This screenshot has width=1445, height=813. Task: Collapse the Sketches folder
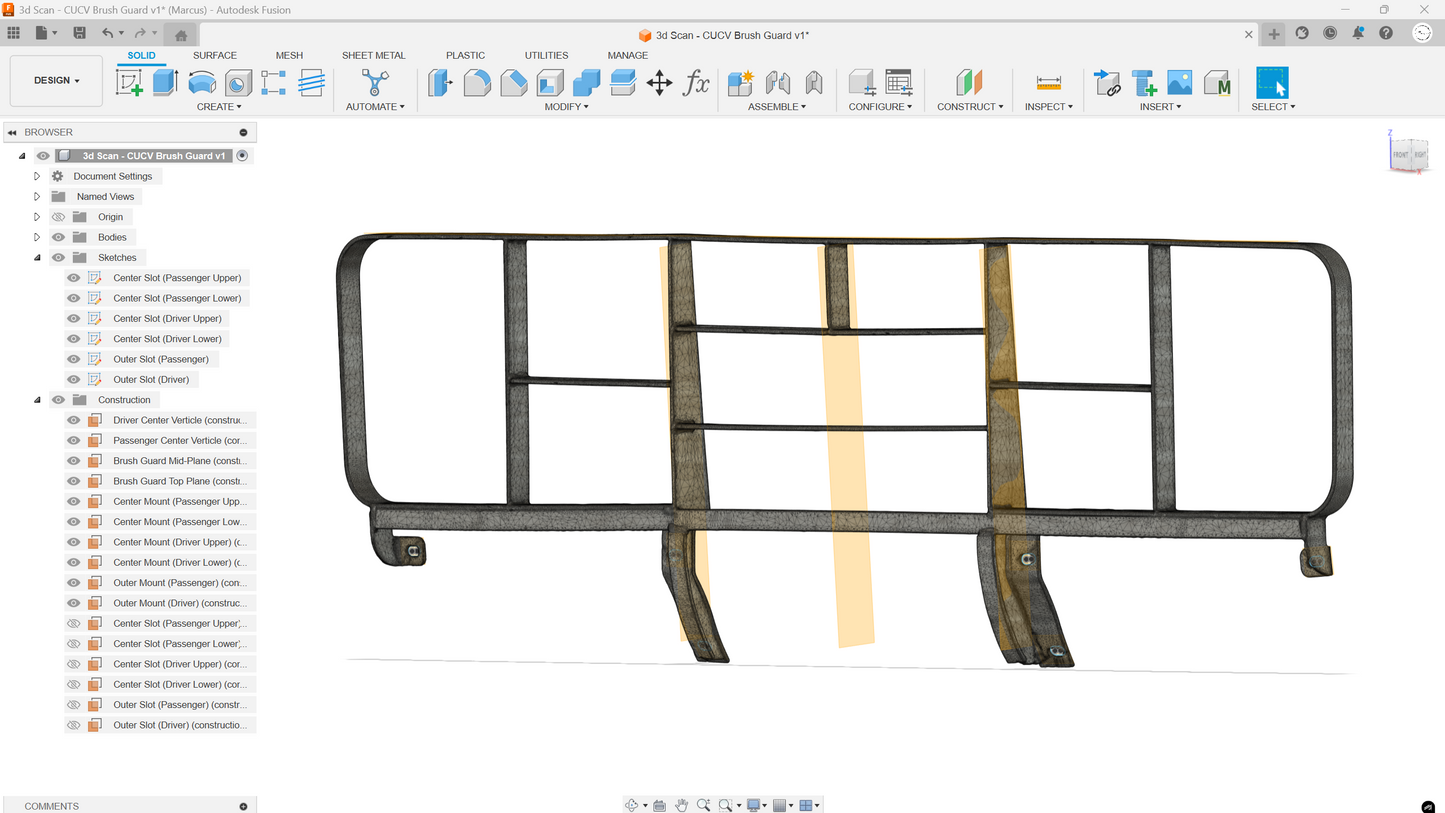[37, 258]
